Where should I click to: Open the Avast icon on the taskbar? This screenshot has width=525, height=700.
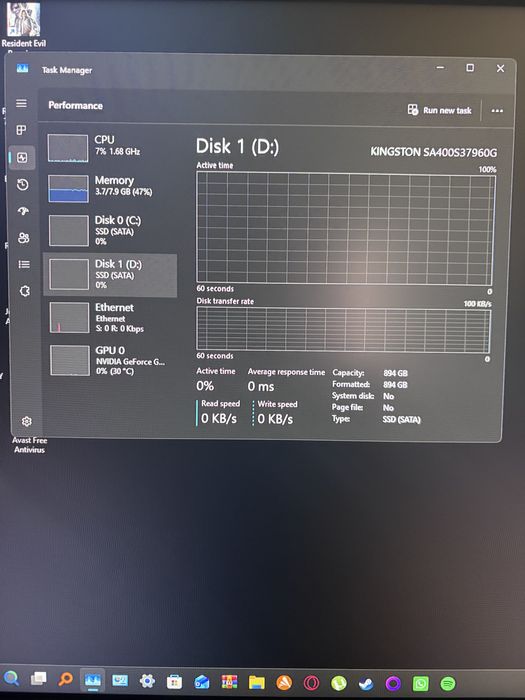point(284,683)
